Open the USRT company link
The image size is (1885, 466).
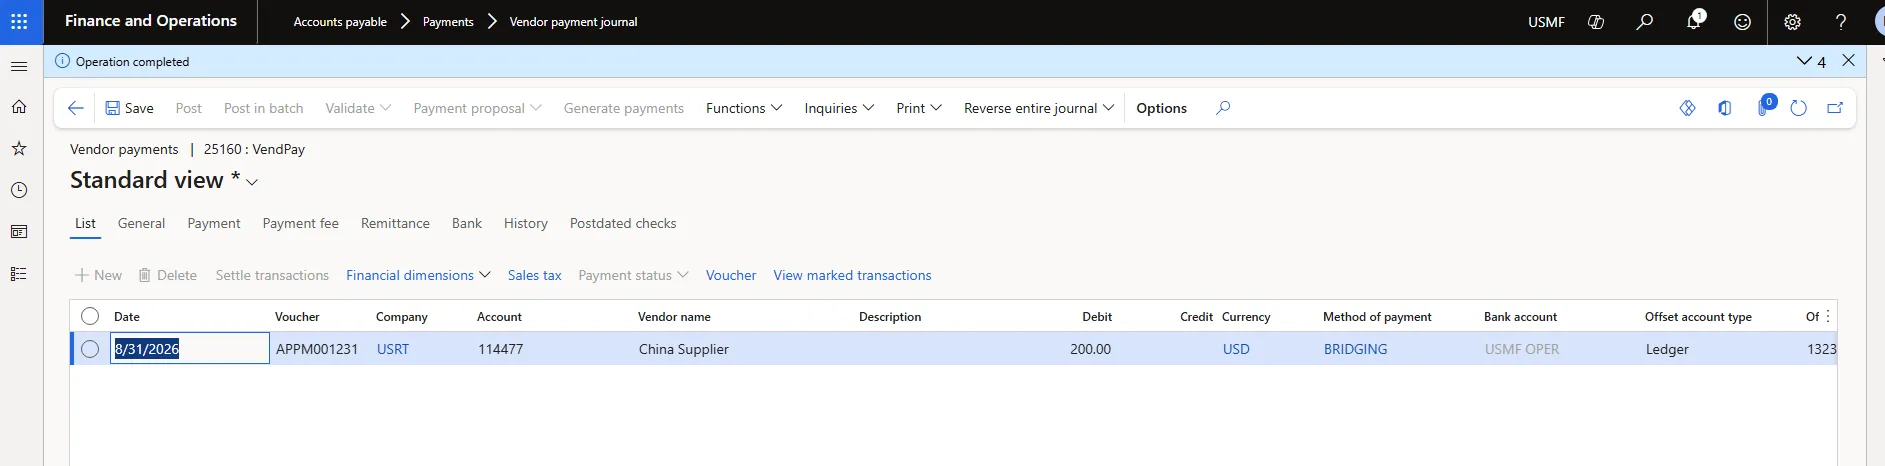393,349
